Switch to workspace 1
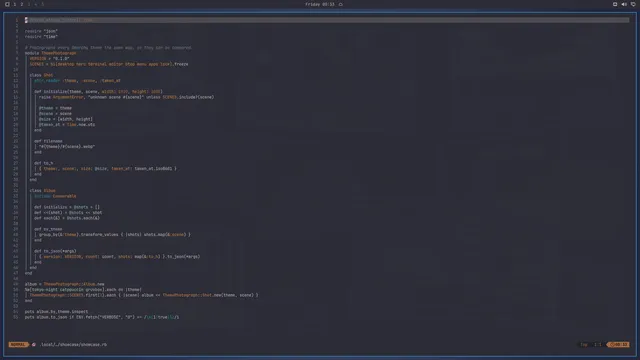 (x=15, y=4)
